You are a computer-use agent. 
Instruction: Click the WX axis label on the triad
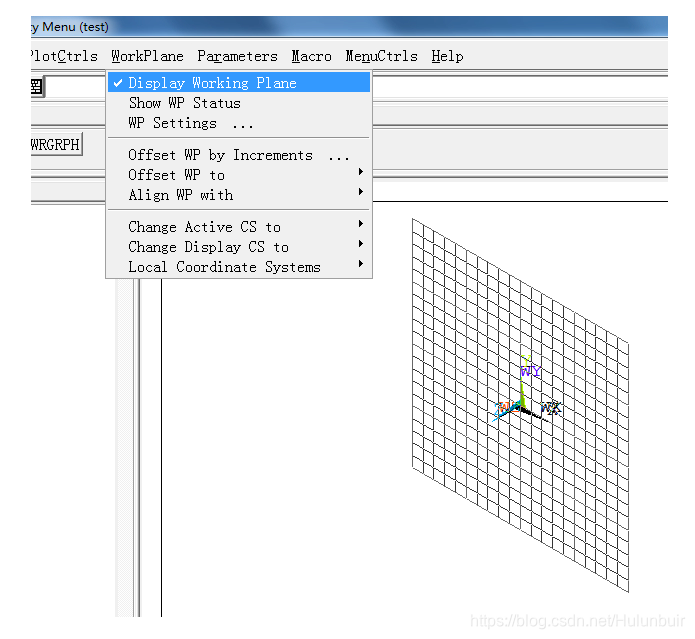point(550,408)
